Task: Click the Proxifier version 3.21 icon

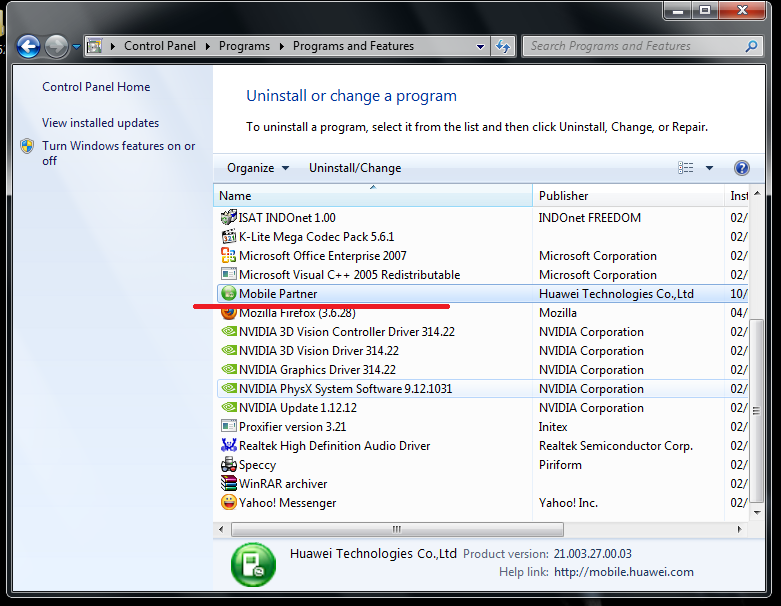Action: [229, 426]
